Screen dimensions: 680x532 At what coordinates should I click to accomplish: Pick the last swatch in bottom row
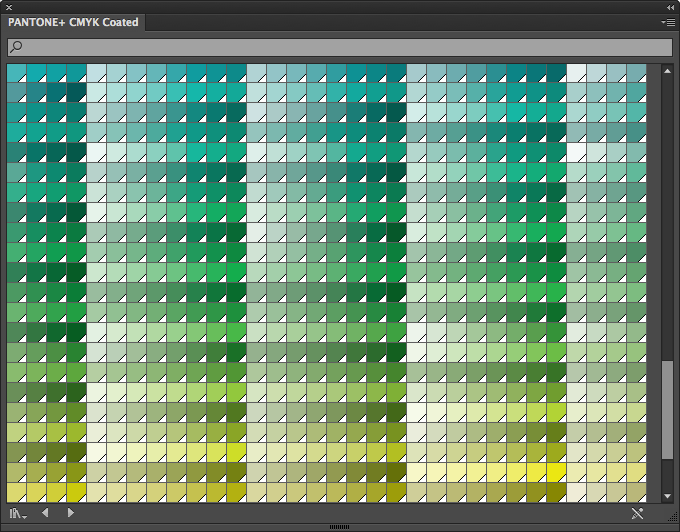coord(637,492)
